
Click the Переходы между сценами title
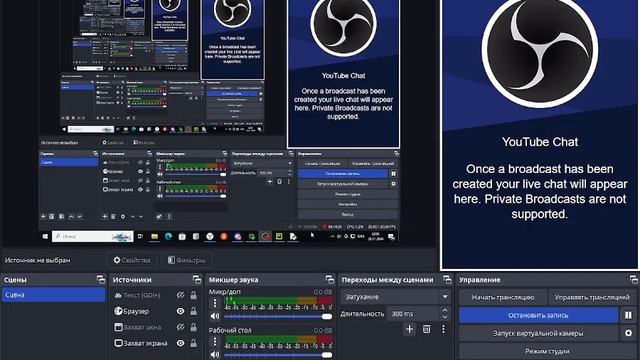click(x=387, y=280)
